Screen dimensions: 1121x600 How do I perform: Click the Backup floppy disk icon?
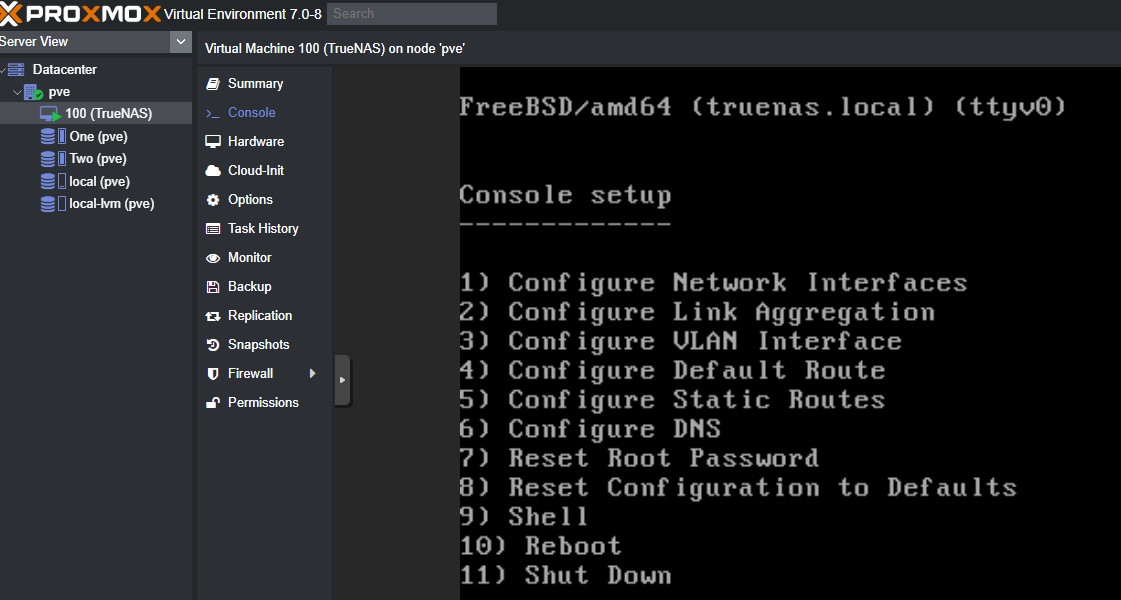click(212, 287)
